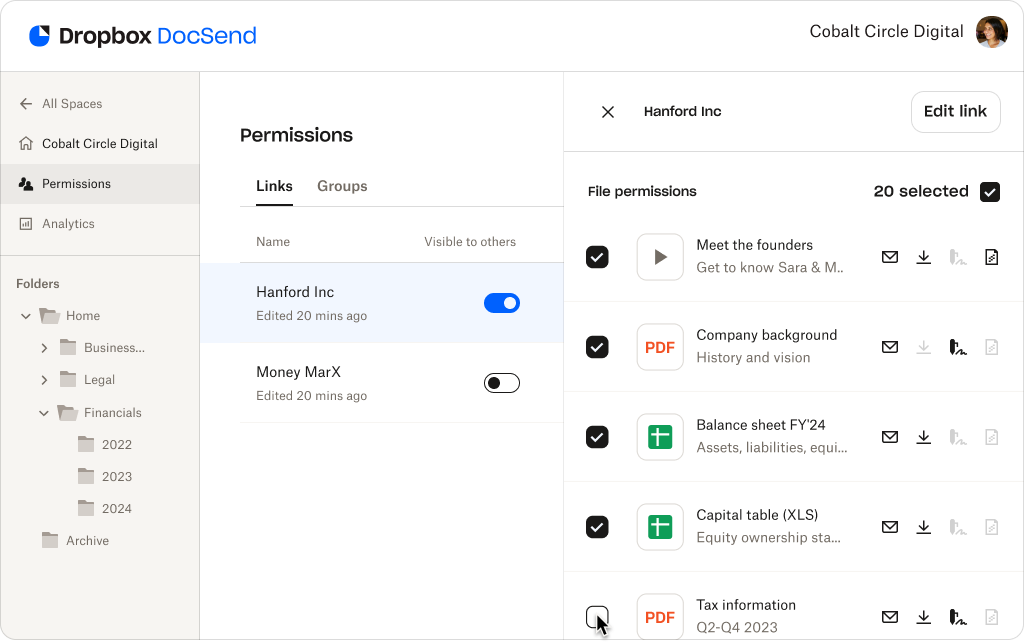1024x643 pixels.
Task: Switch to the Groups tab
Action: pyautogui.click(x=342, y=187)
